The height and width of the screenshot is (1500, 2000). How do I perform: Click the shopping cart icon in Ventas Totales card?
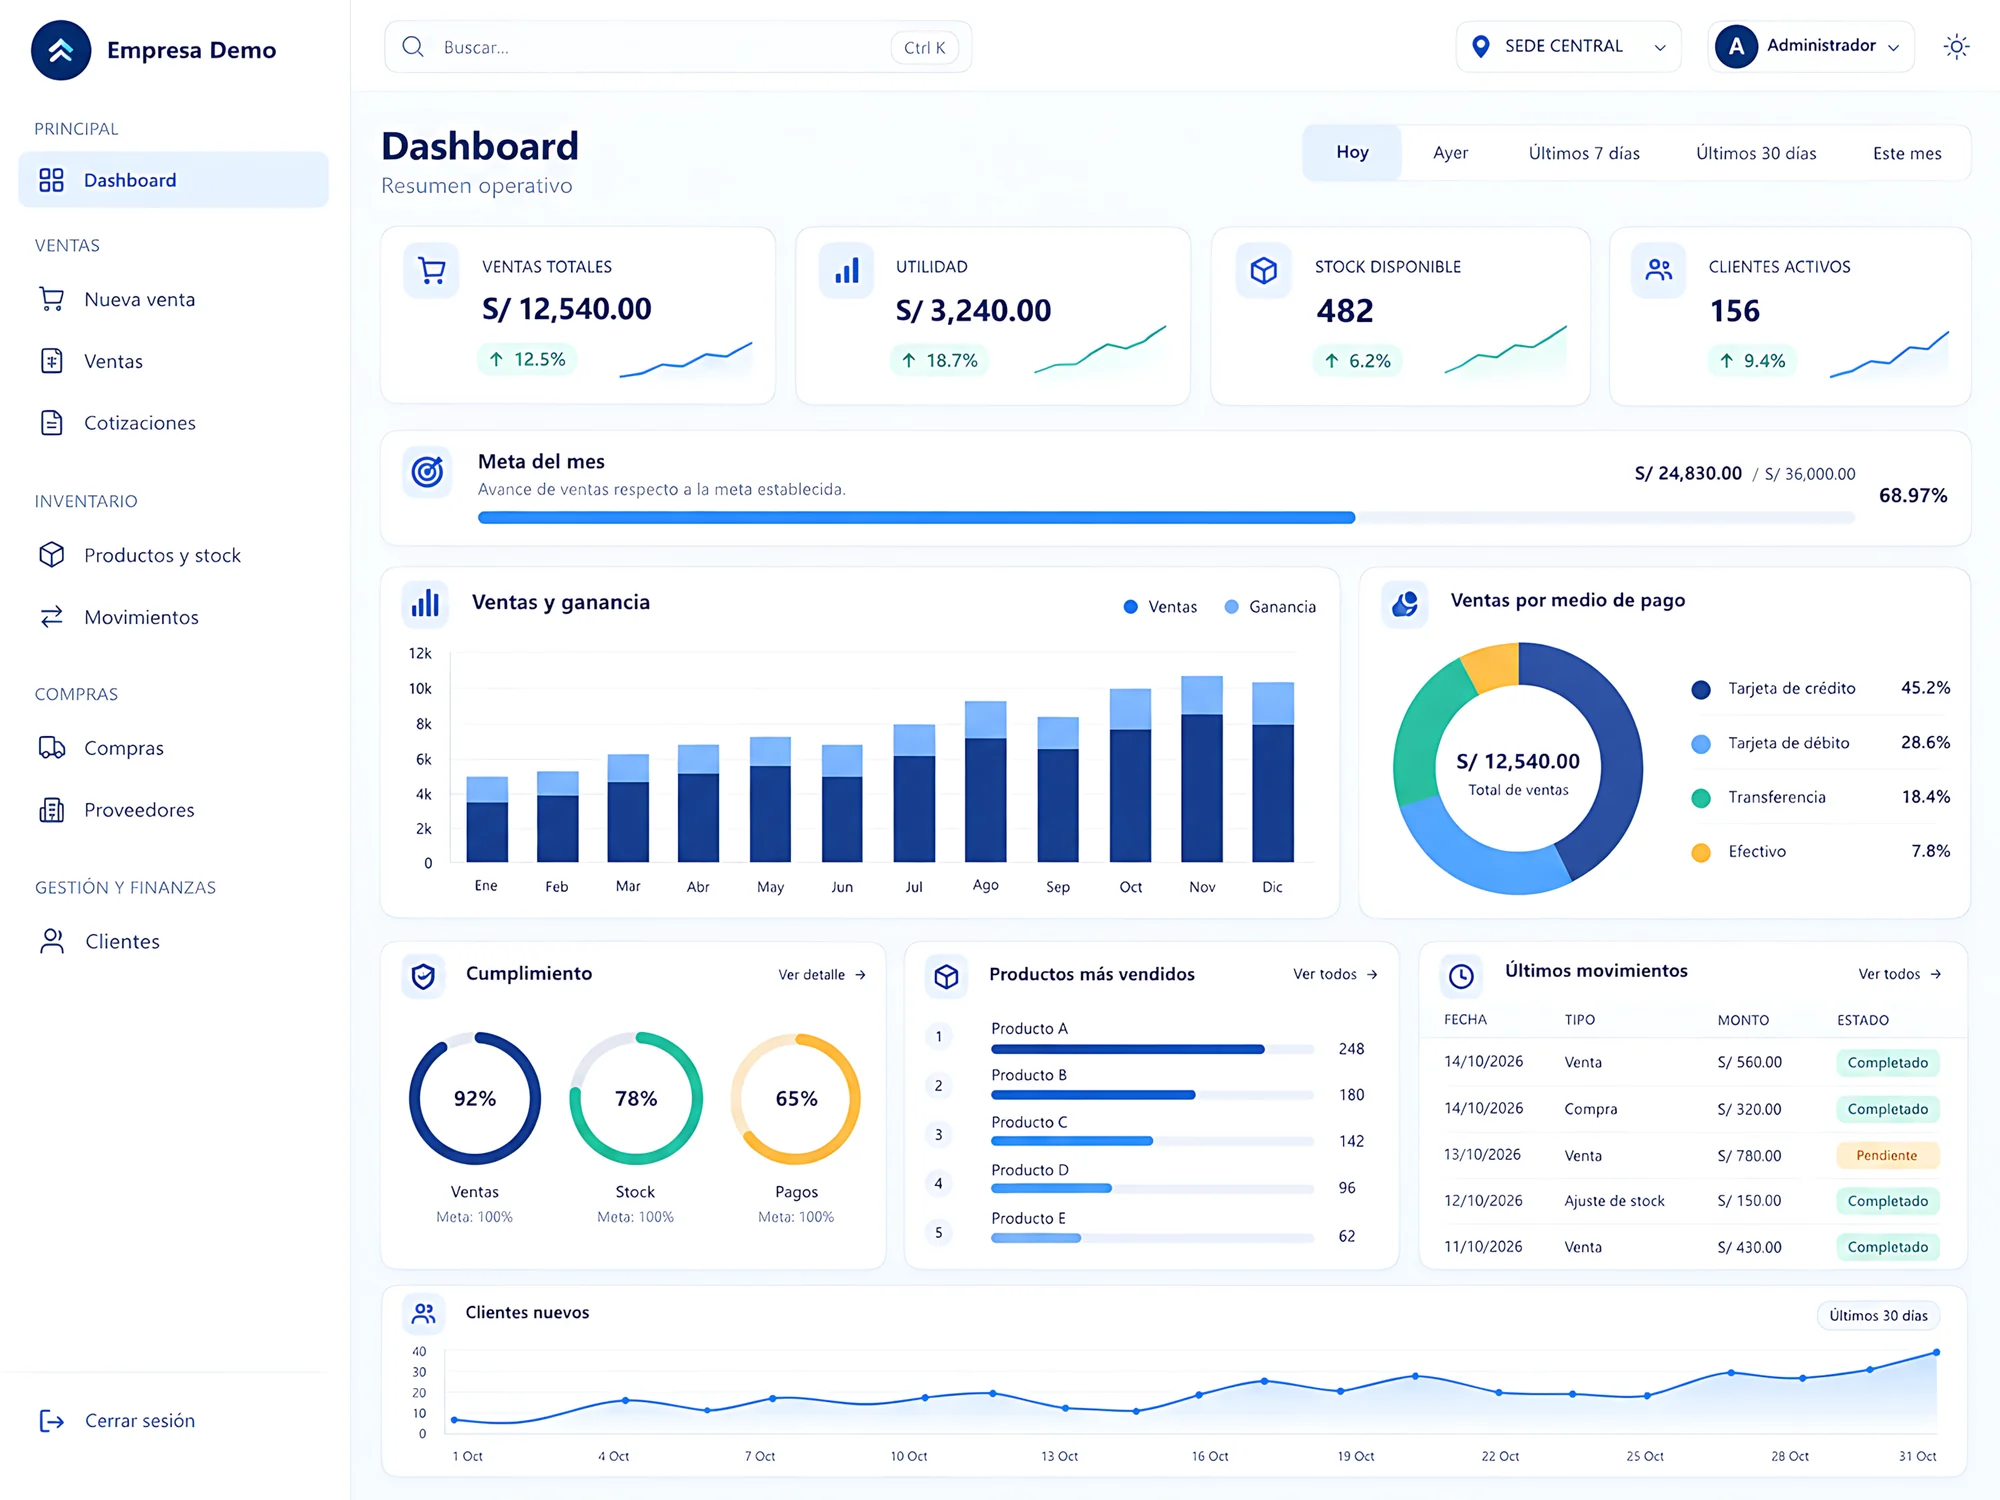432,270
